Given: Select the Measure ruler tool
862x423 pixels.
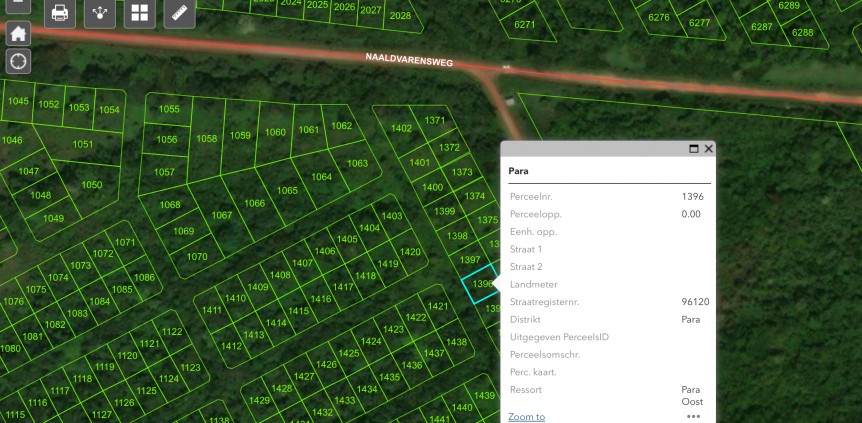Looking at the screenshot, I should [179, 13].
